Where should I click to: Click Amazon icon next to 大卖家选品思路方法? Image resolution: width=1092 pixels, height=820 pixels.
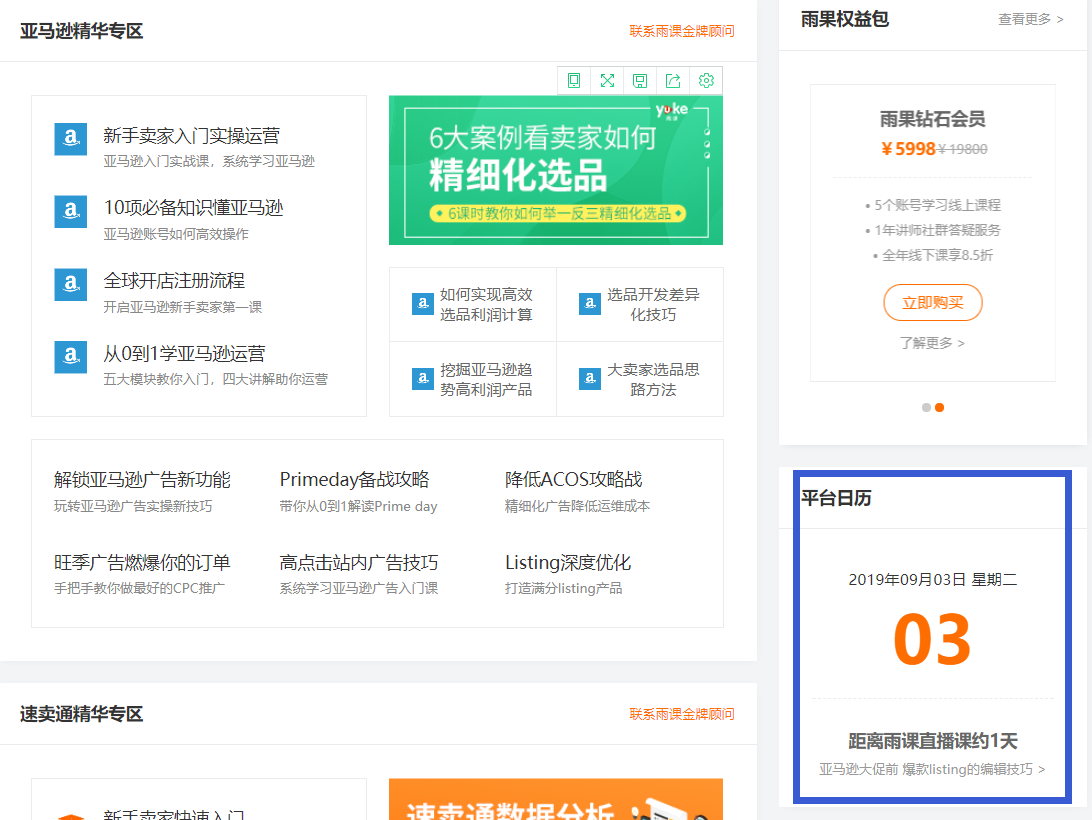[590, 379]
